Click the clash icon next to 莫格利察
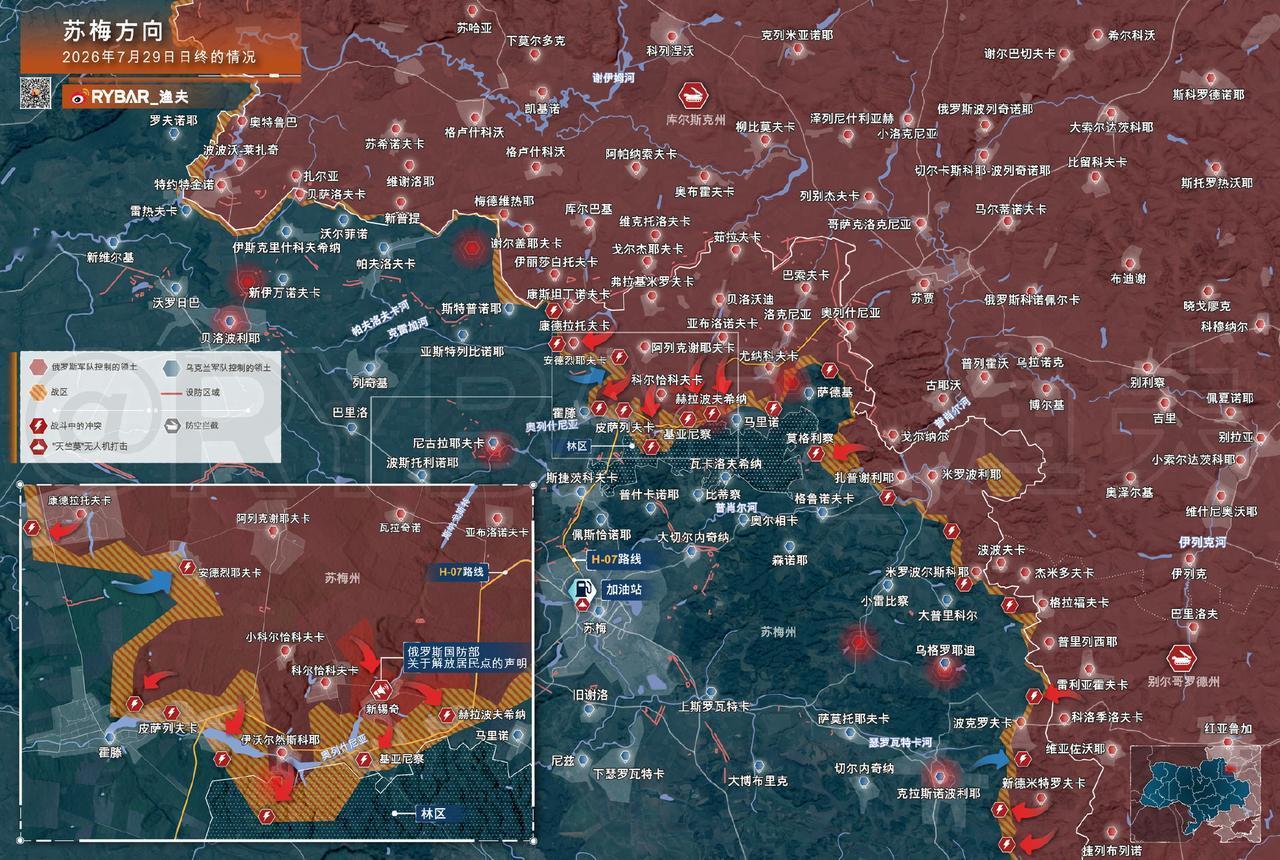The image size is (1280, 860). pyautogui.click(x=816, y=454)
